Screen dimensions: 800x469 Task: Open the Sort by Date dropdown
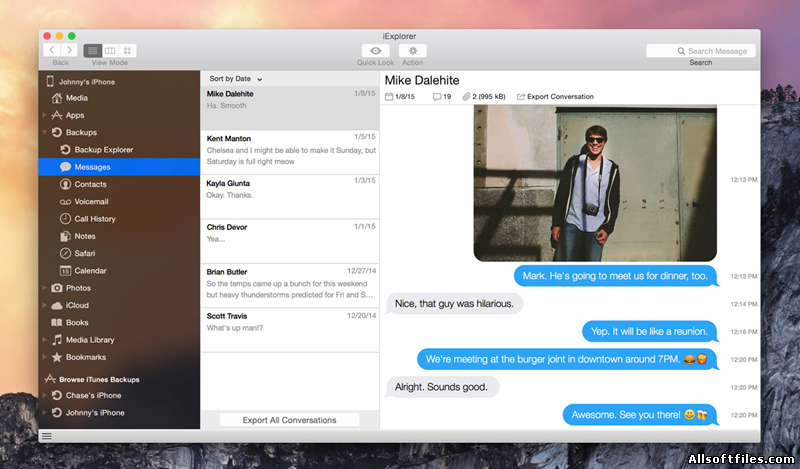[x=236, y=78]
